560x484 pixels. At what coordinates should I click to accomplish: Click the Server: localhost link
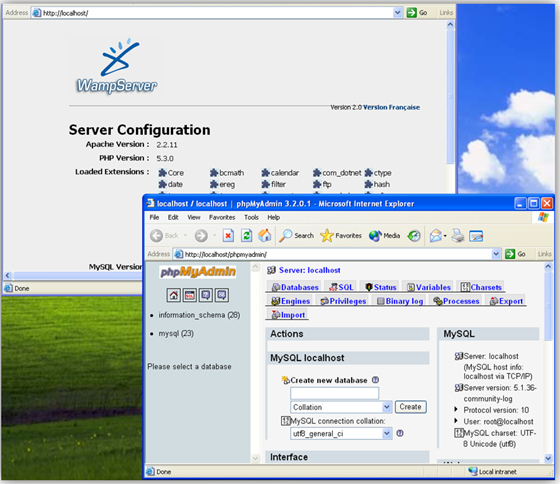(x=309, y=270)
